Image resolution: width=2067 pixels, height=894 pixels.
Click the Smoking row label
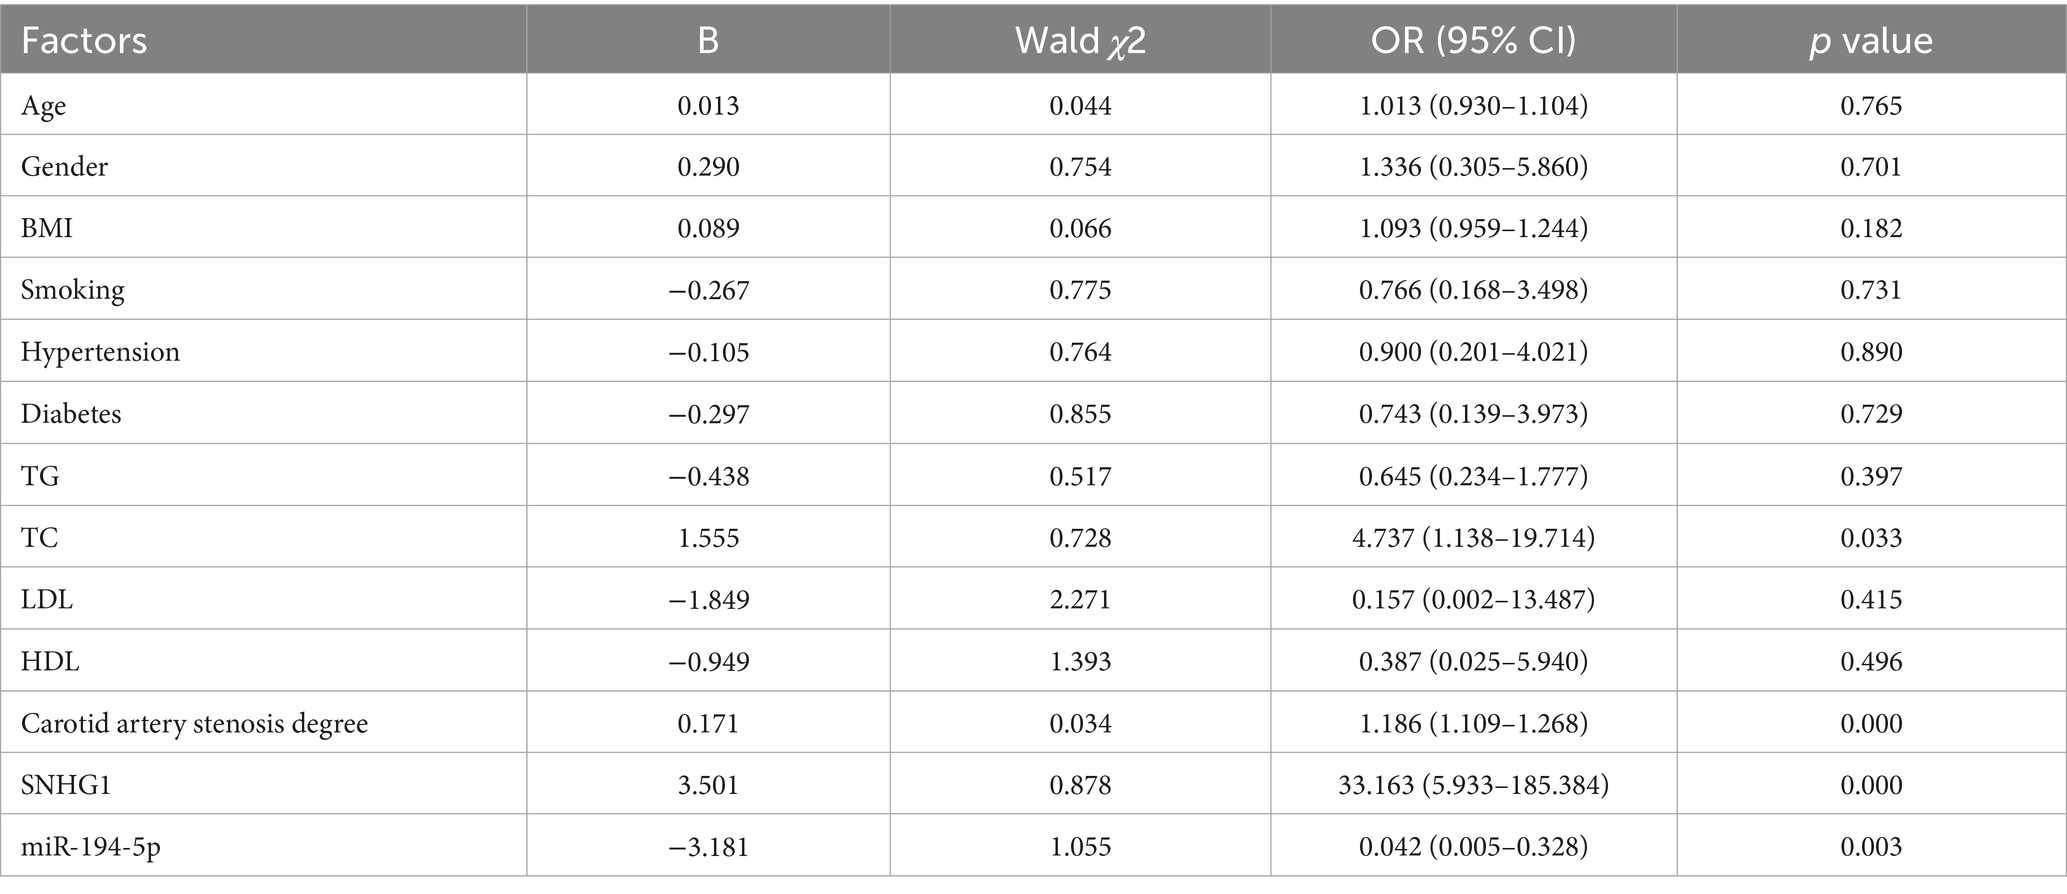pyautogui.click(x=73, y=291)
